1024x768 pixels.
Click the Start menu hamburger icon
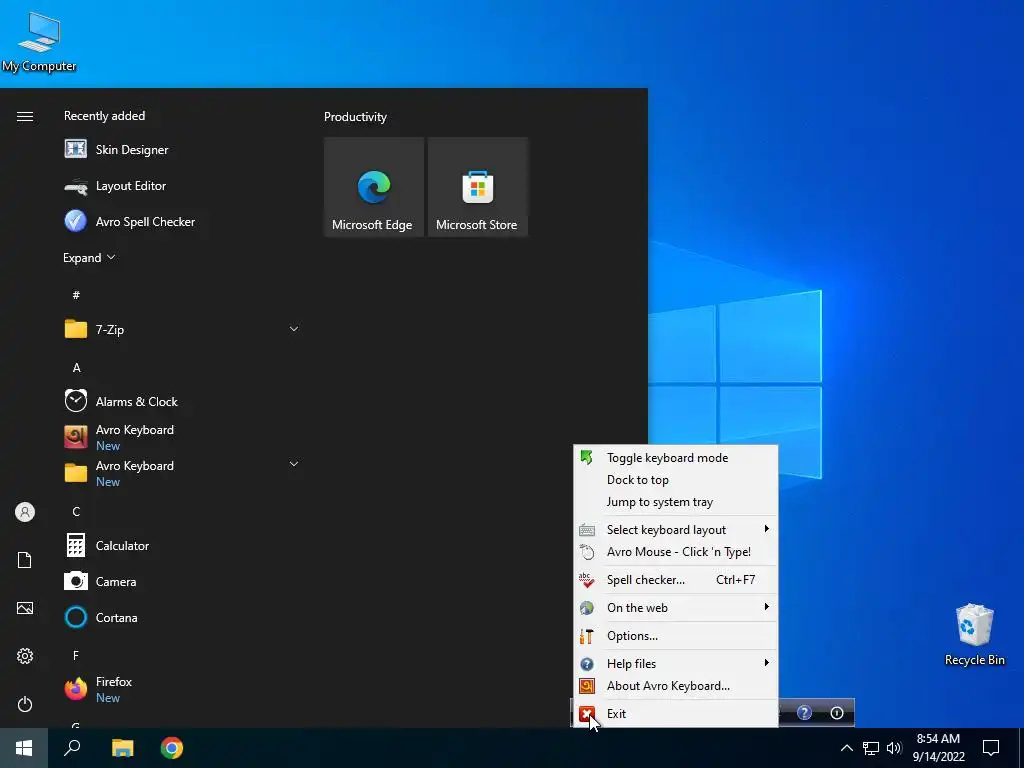coord(25,116)
